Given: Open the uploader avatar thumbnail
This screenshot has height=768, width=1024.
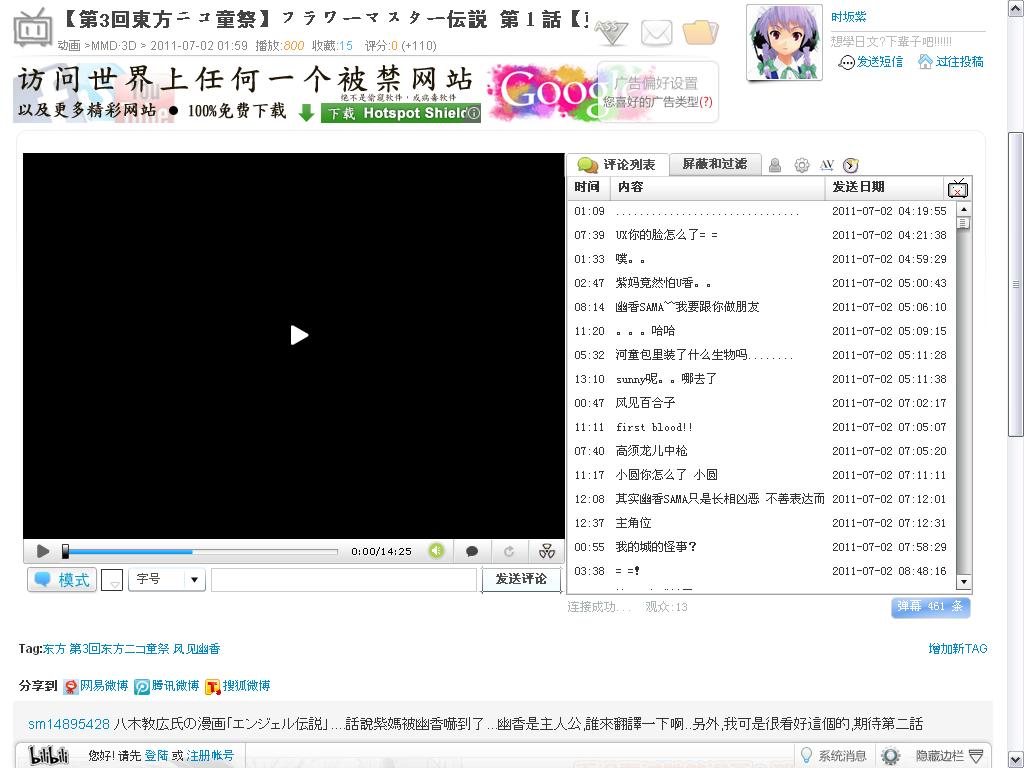Looking at the screenshot, I should tap(784, 42).
